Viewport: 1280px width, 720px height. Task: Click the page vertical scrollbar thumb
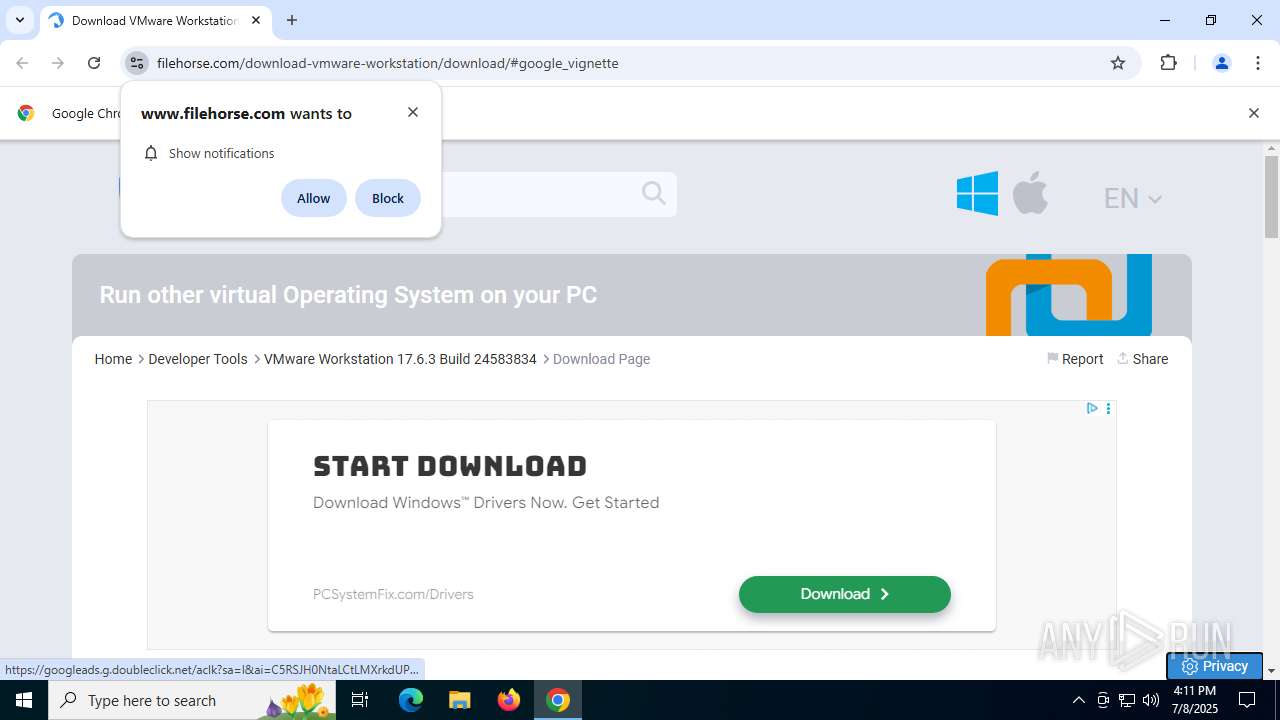(1271, 196)
